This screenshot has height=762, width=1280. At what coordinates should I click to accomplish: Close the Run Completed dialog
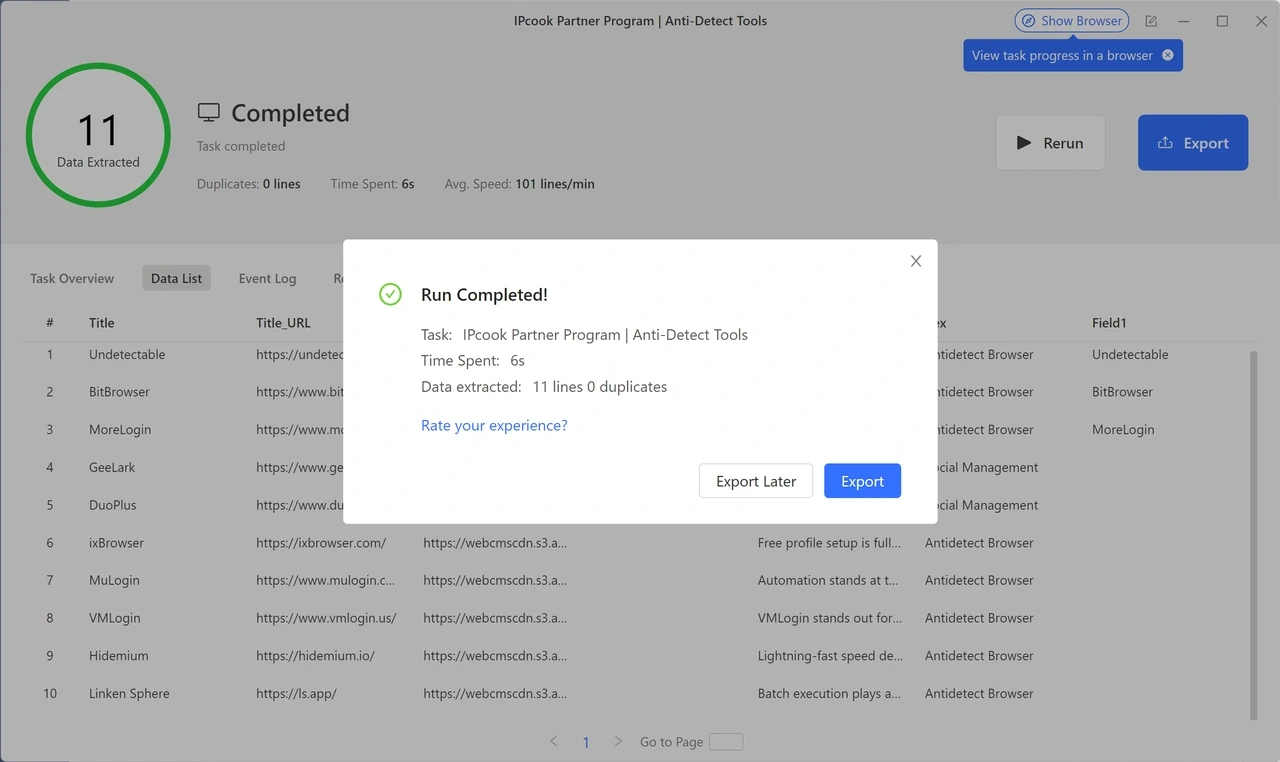(915, 261)
